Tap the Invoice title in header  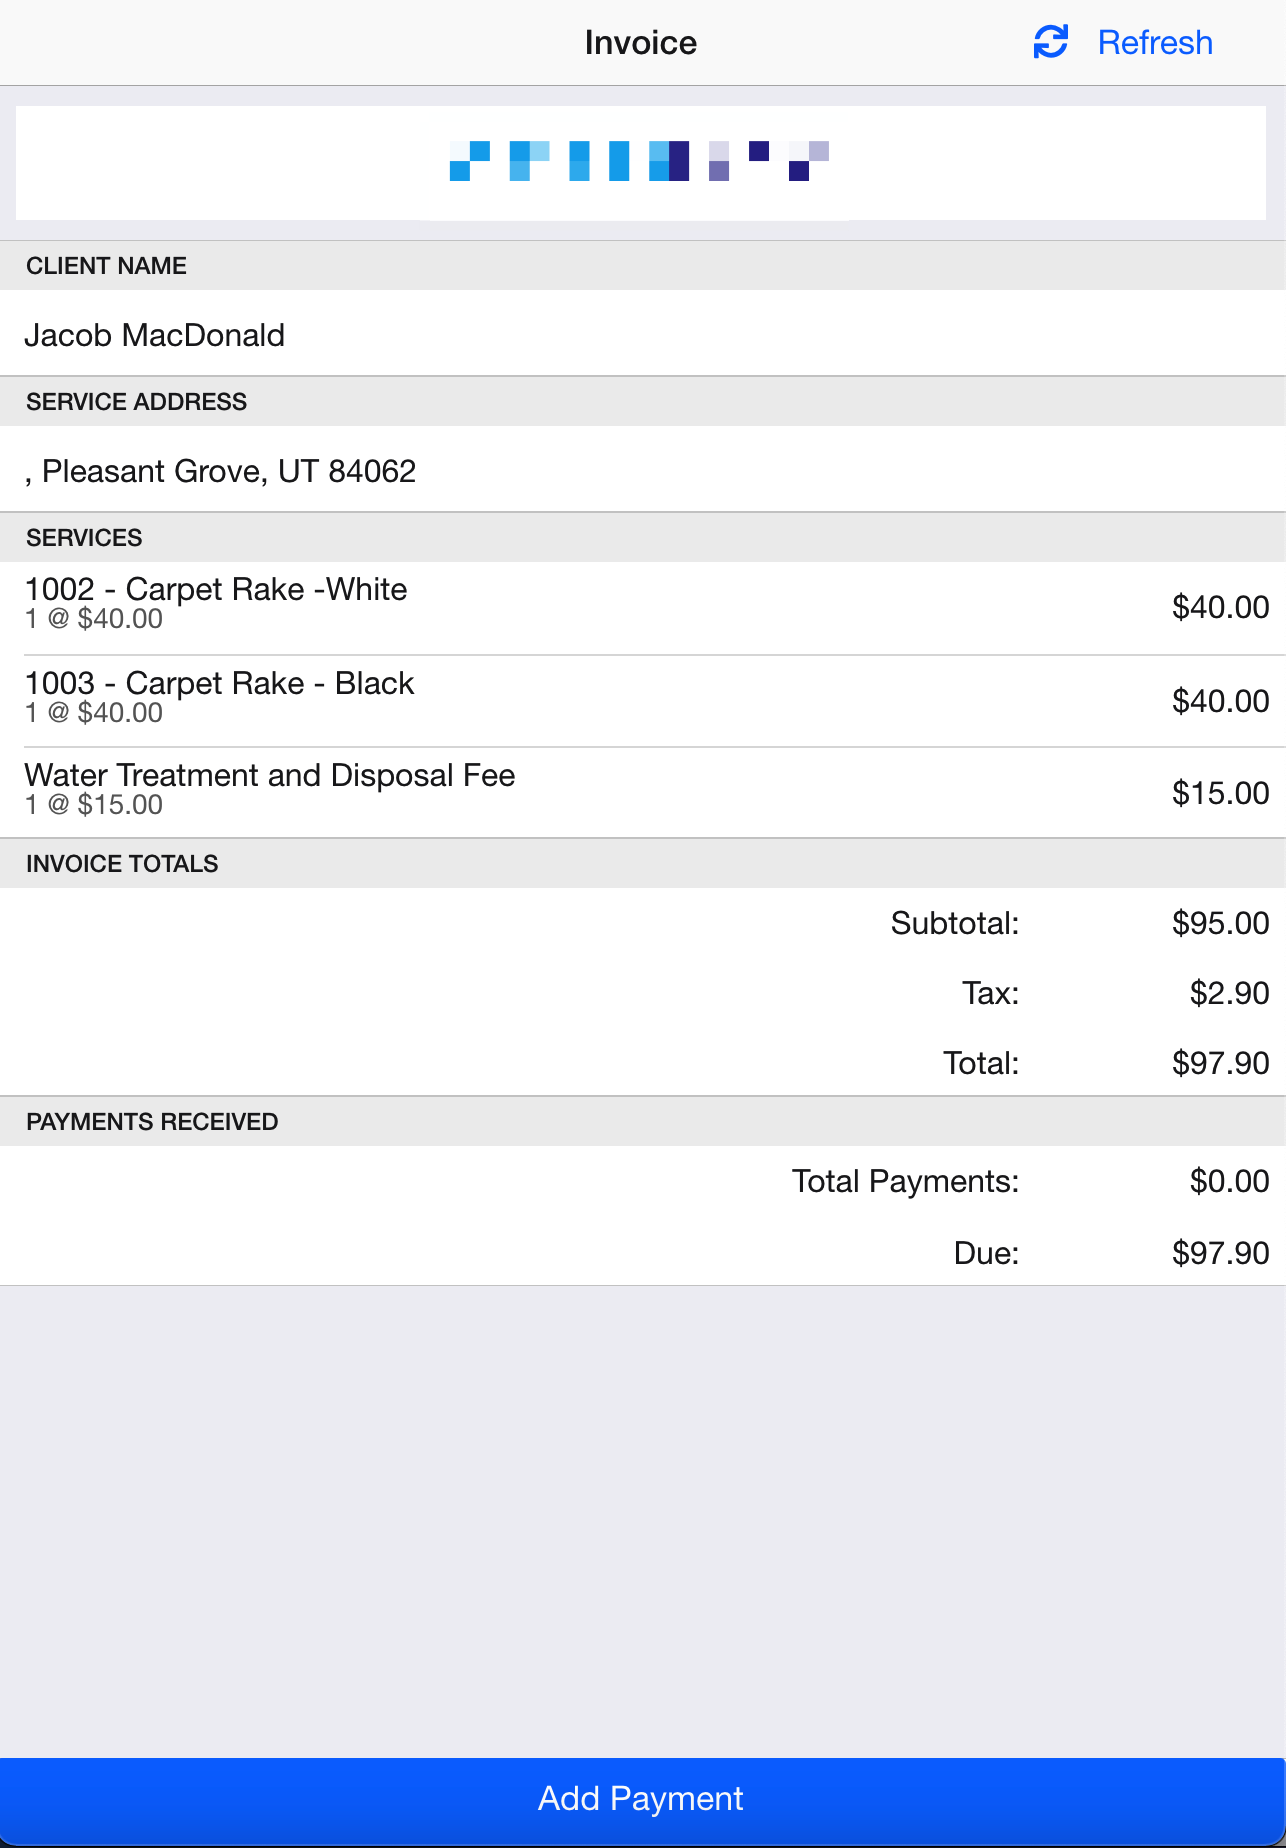[x=641, y=43]
